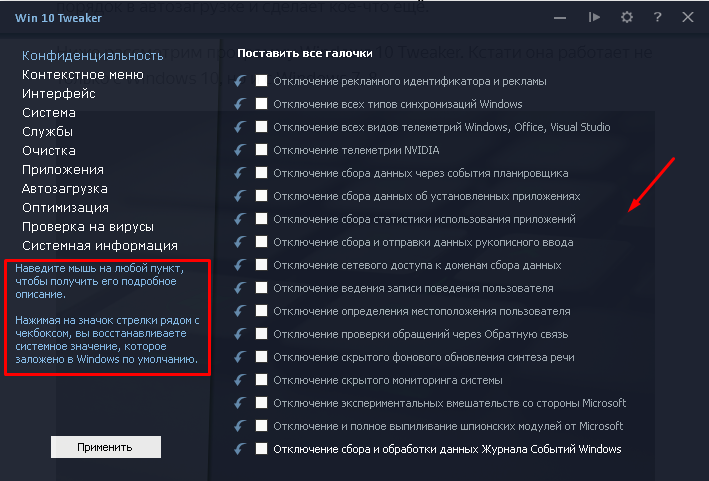Viewport: 709px width, 481px height.
Task: Restore default arrow for шпионских модулей
Action: point(241,426)
